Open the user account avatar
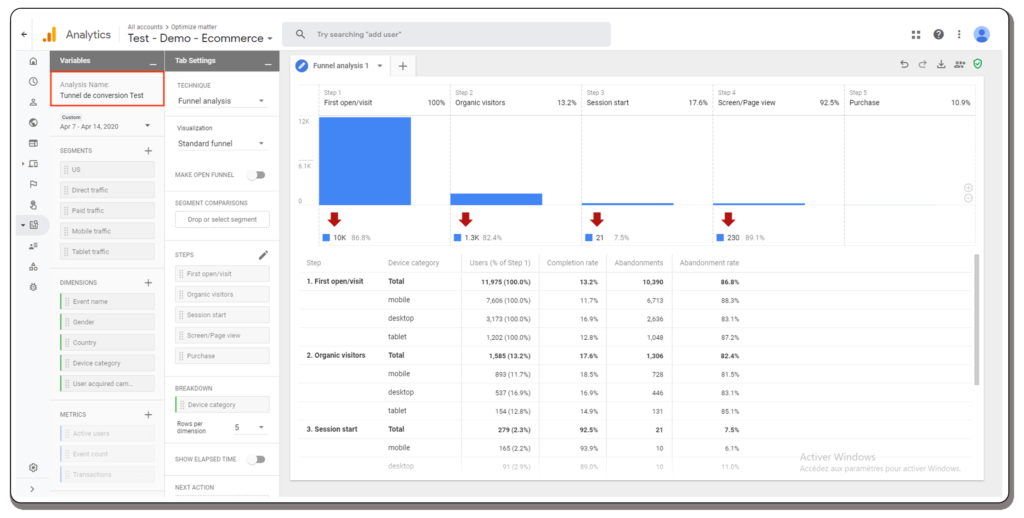The image size is (1024, 518). coord(981,35)
